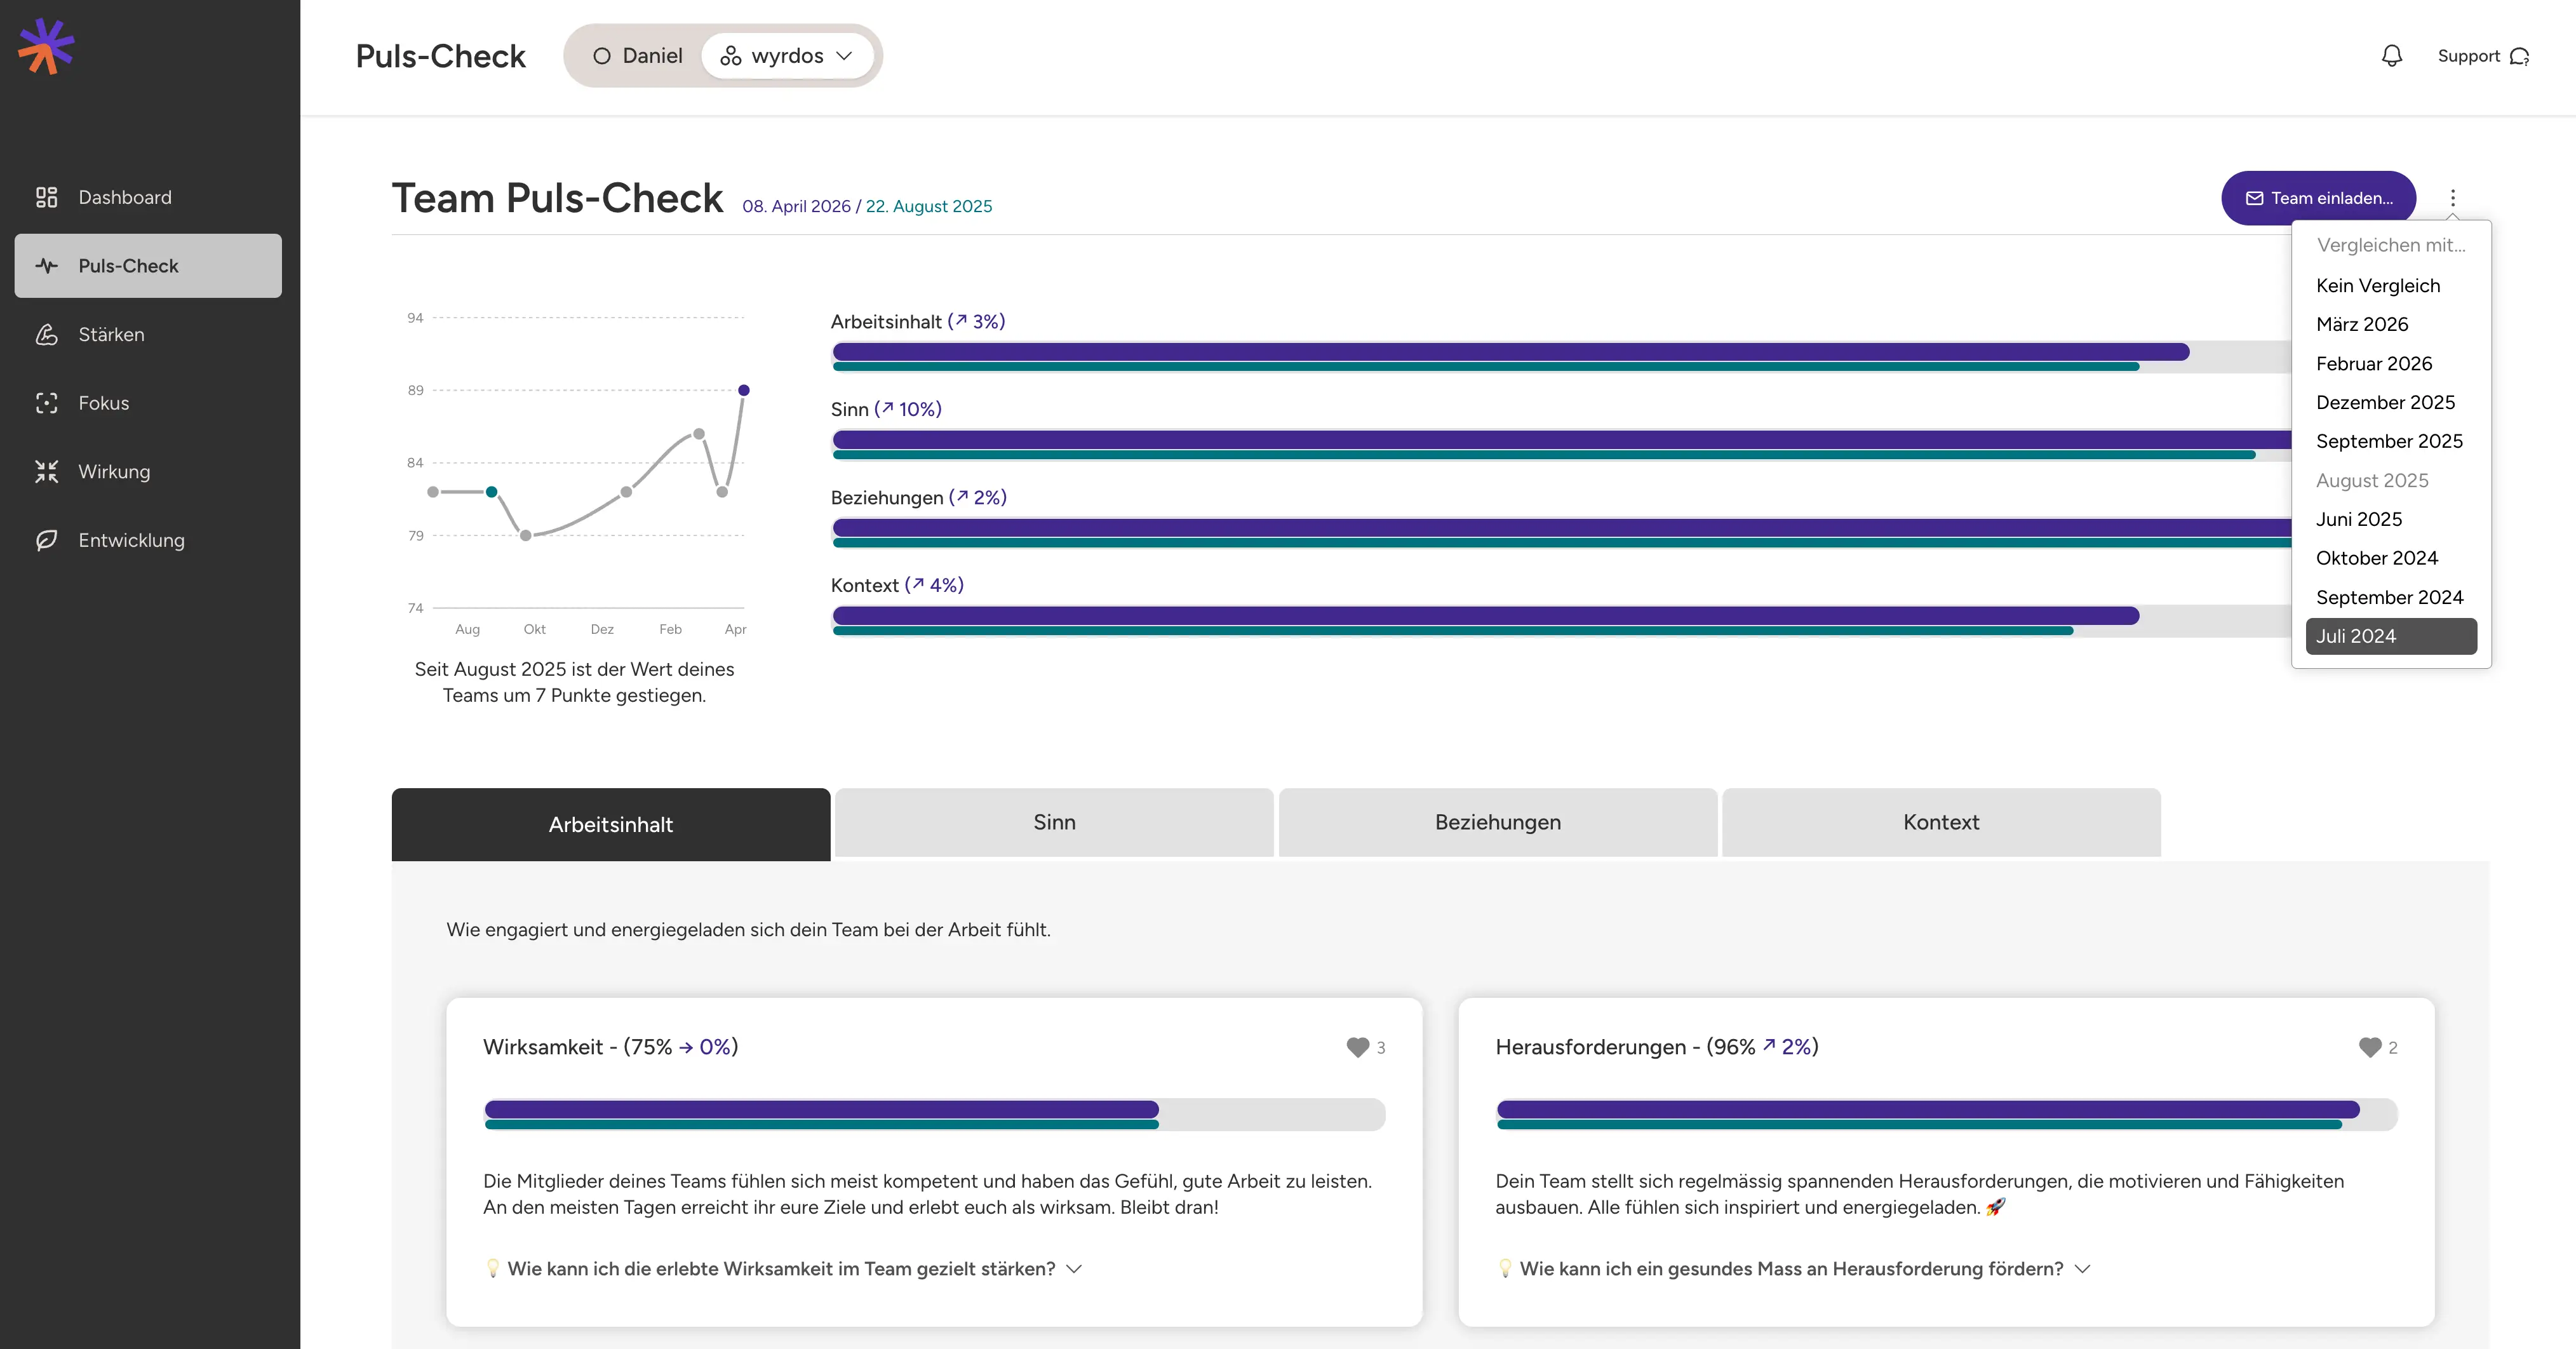Click the Wirkung arrows icon

(46, 471)
